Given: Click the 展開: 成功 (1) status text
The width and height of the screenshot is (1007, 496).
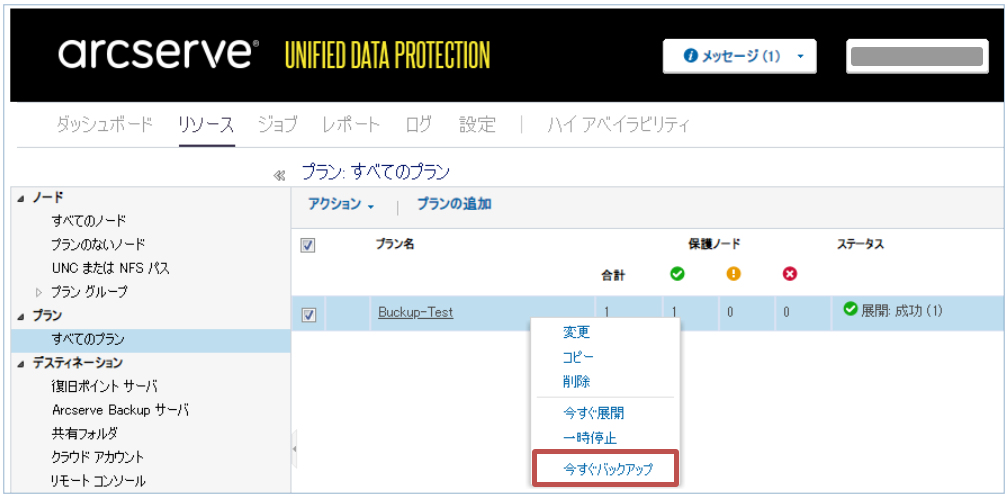Looking at the screenshot, I should pos(901,311).
